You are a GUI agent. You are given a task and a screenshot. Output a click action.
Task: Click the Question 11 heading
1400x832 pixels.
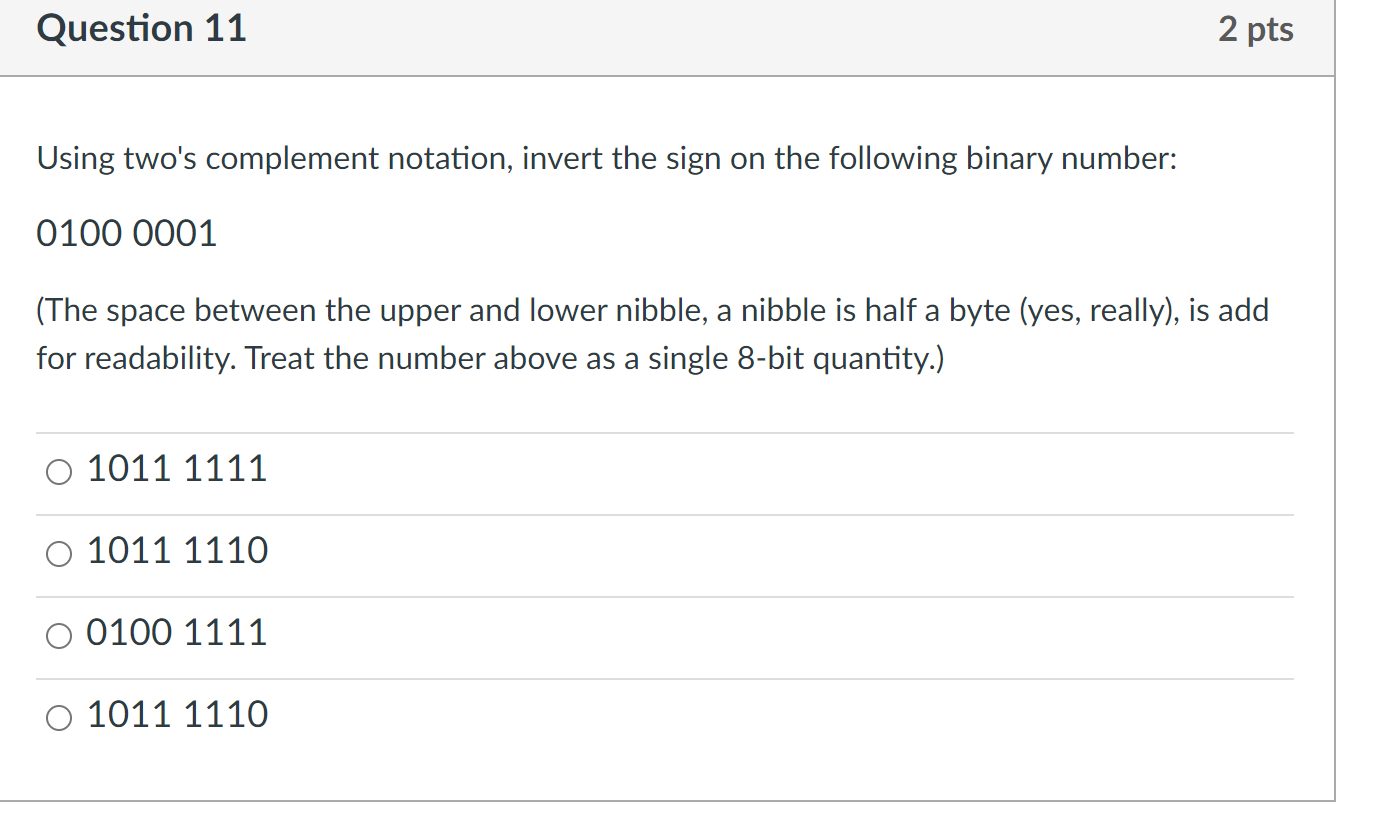coord(141,28)
